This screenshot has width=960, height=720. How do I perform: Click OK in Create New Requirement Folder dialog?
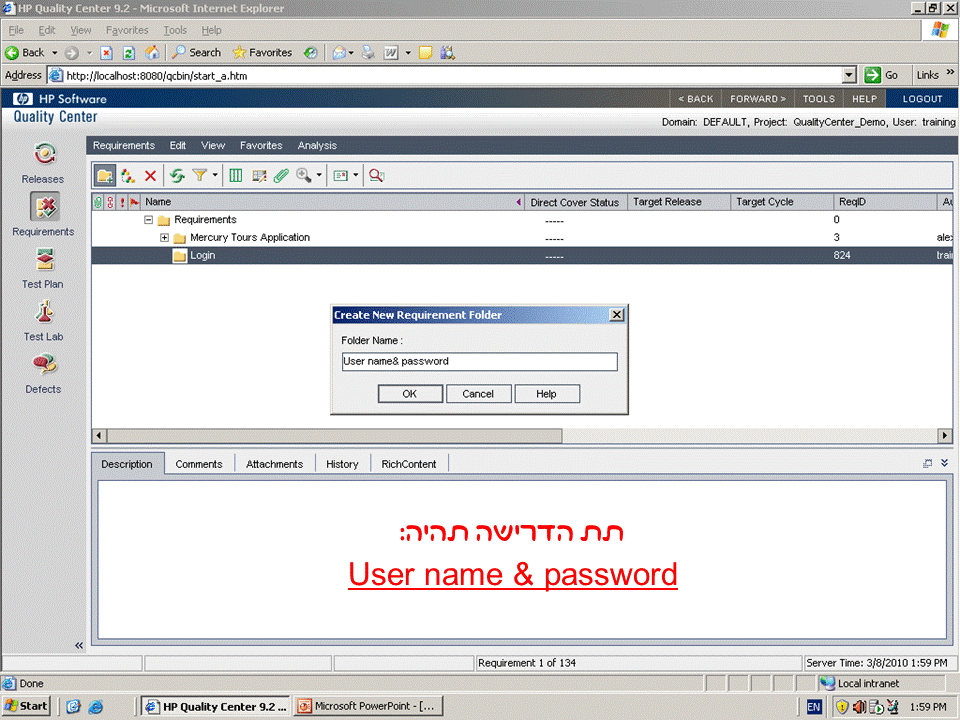tap(410, 394)
